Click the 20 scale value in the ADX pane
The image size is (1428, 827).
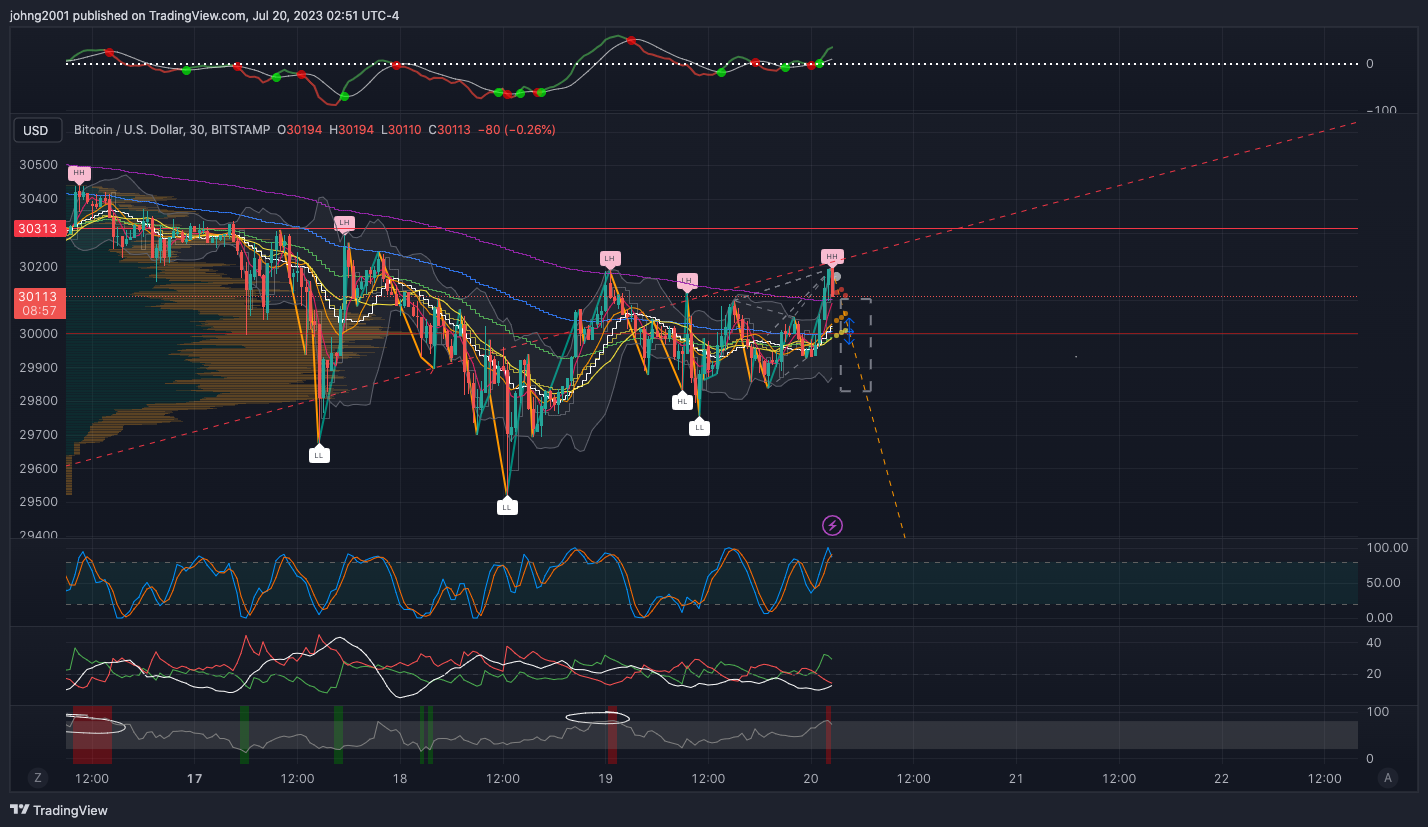pyautogui.click(x=1373, y=674)
